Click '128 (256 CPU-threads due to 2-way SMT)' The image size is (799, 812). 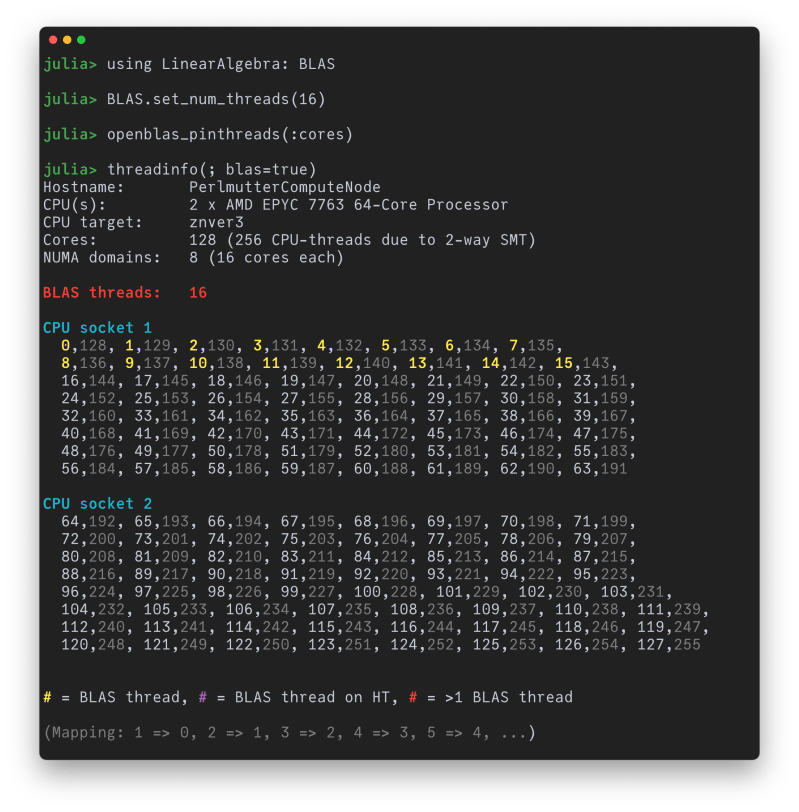(362, 240)
